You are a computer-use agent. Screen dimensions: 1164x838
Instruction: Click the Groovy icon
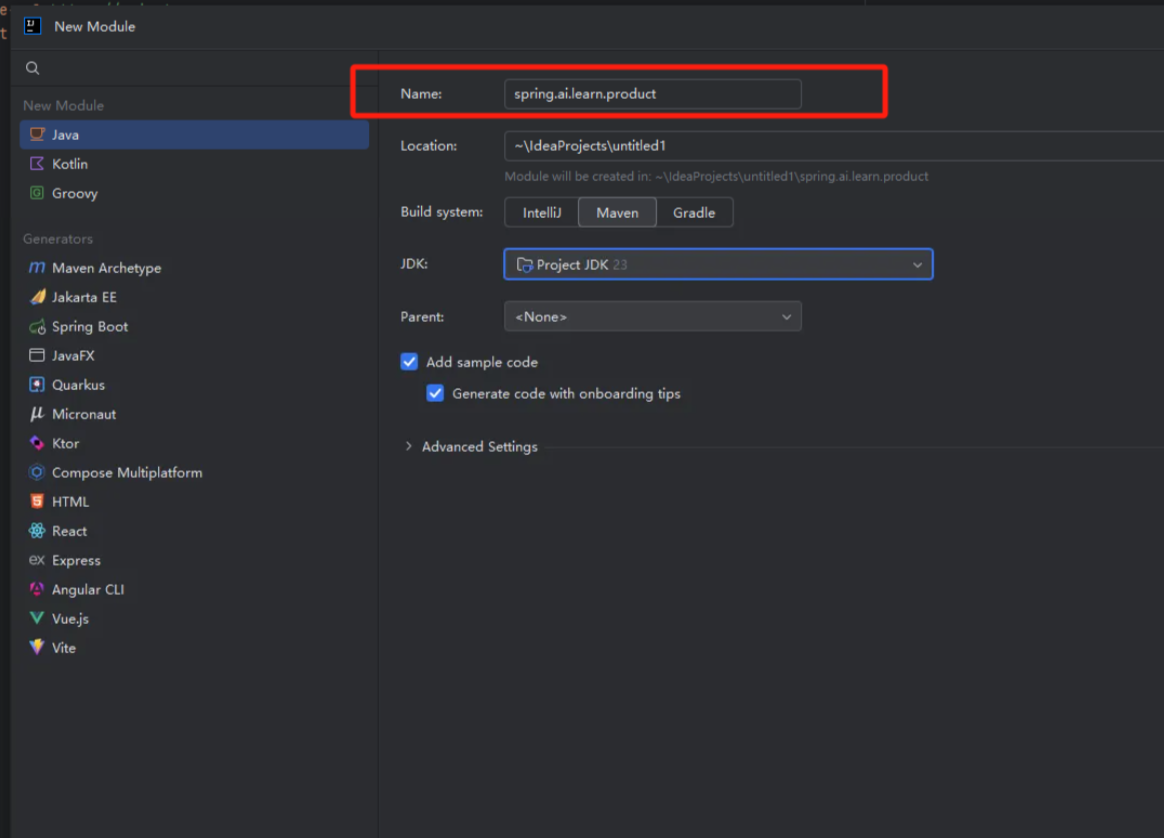click(36, 193)
